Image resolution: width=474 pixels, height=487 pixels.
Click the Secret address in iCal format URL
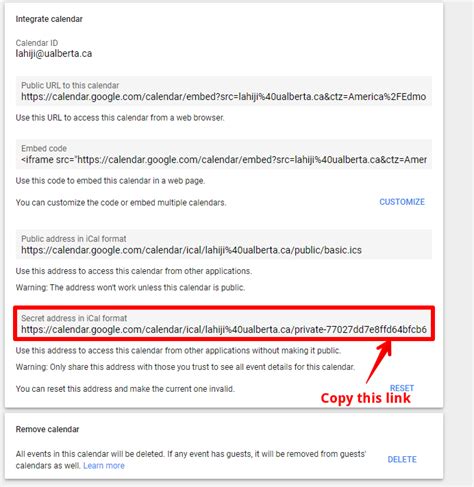[x=224, y=330]
